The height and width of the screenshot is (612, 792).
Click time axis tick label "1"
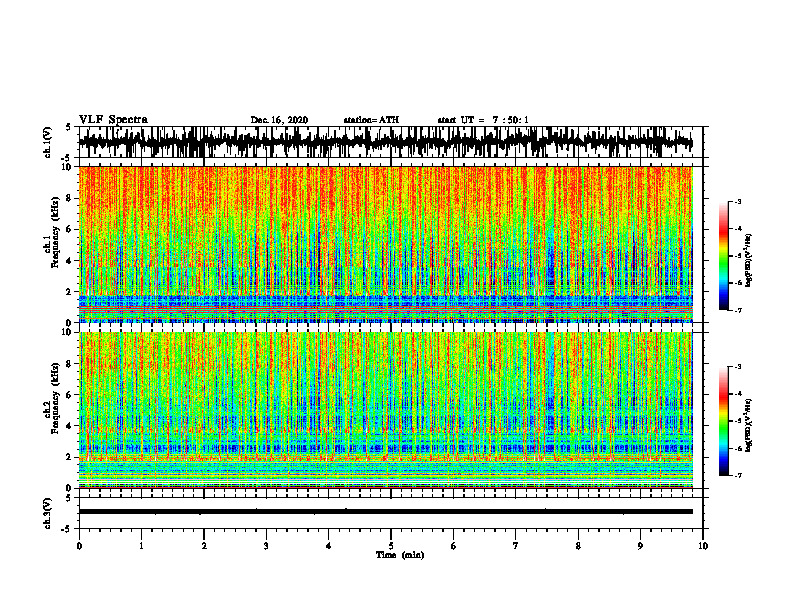tap(141, 546)
